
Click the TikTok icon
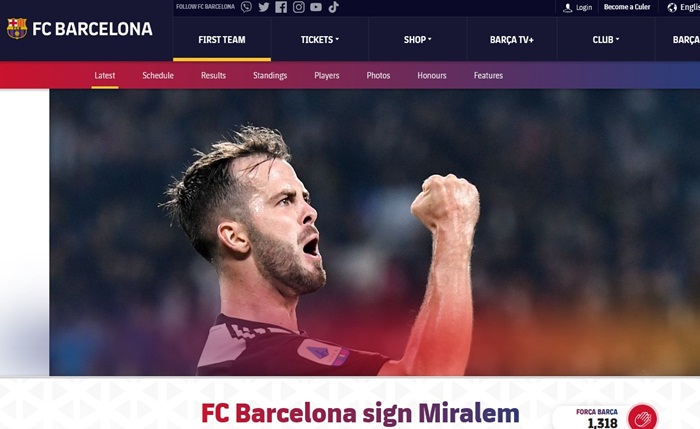tap(333, 7)
